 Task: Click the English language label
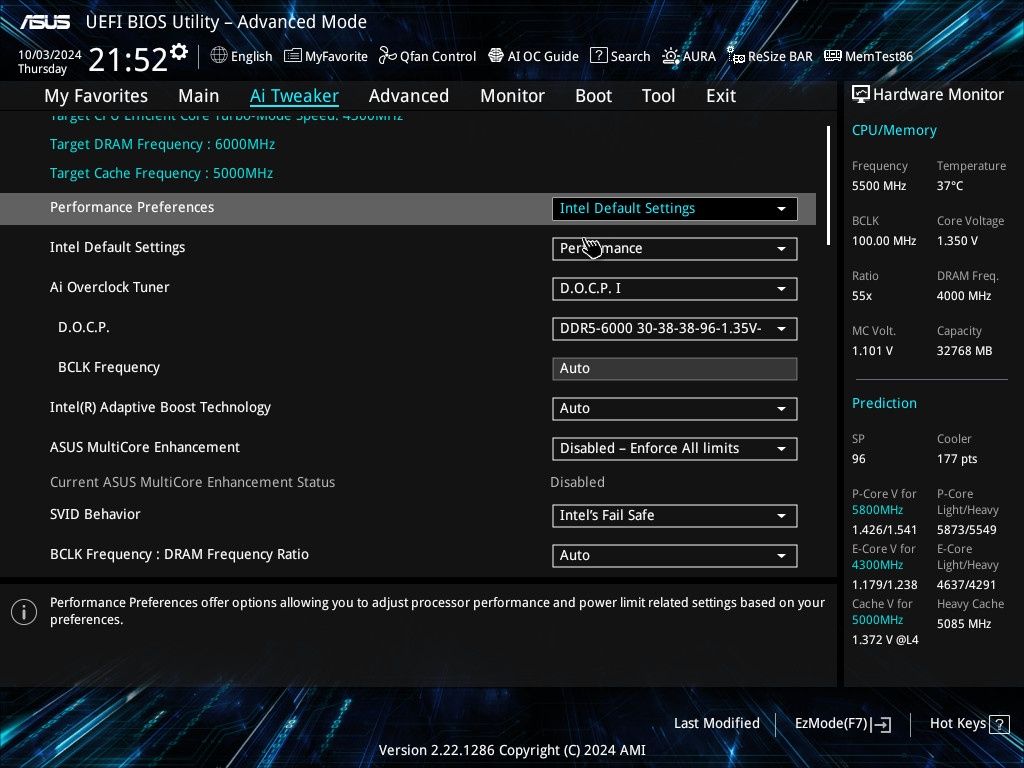(251, 57)
